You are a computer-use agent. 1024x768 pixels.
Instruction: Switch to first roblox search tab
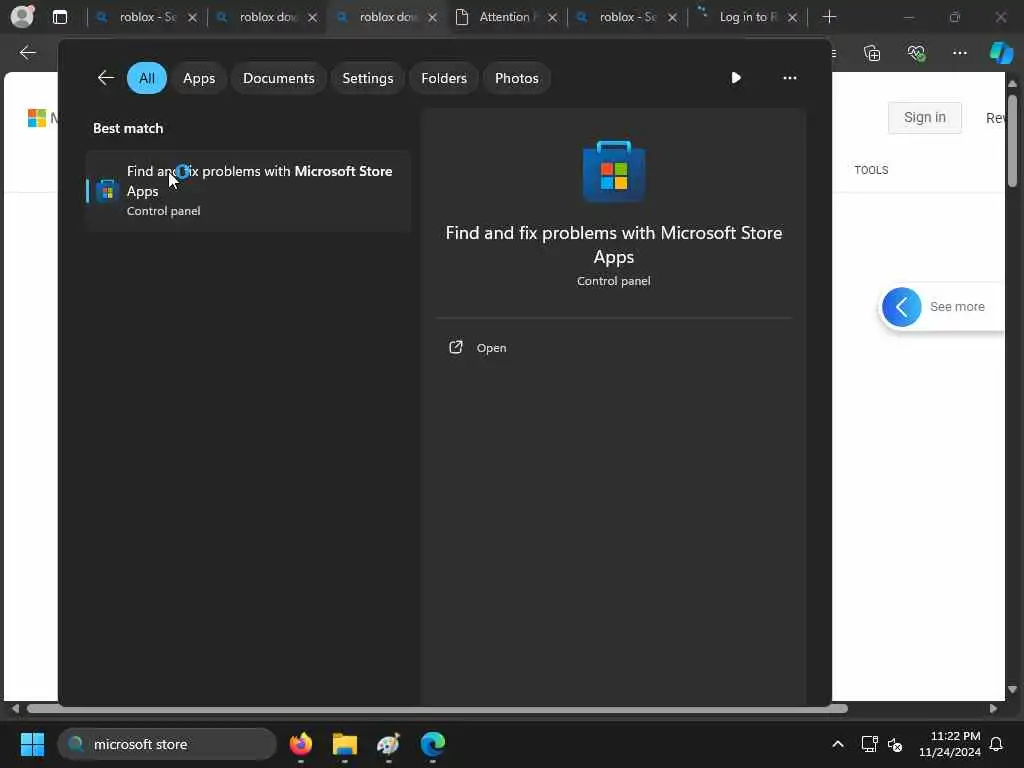[146, 17]
